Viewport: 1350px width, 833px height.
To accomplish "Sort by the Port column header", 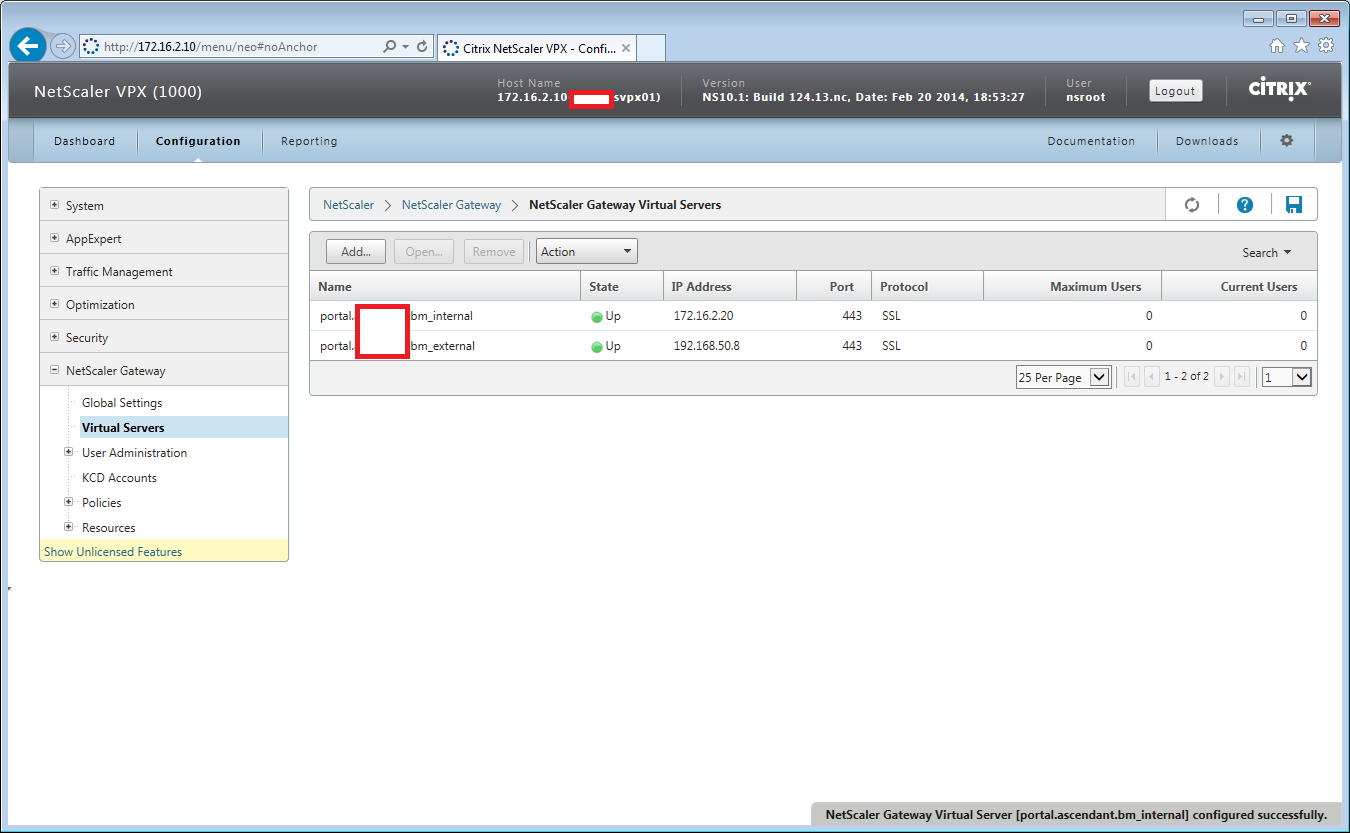I will click(x=834, y=286).
